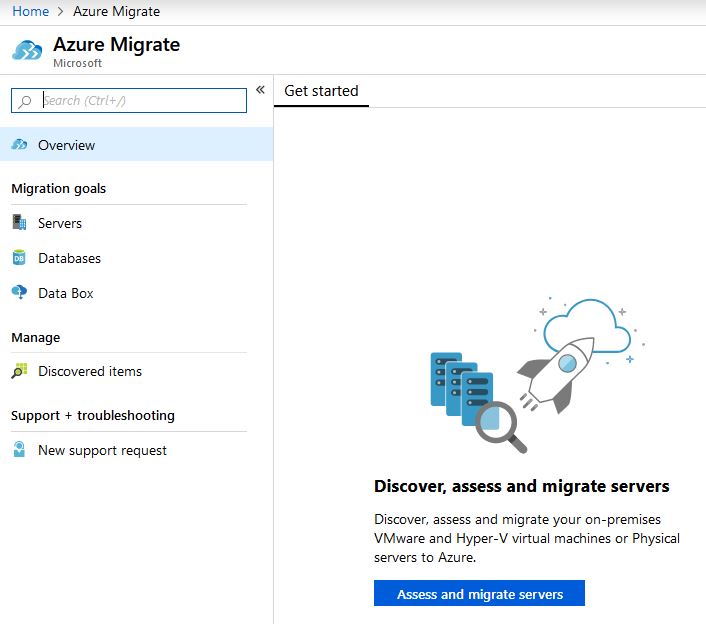The image size is (706, 624).
Task: Collapse the sidebar with double chevron
Action: point(260,90)
